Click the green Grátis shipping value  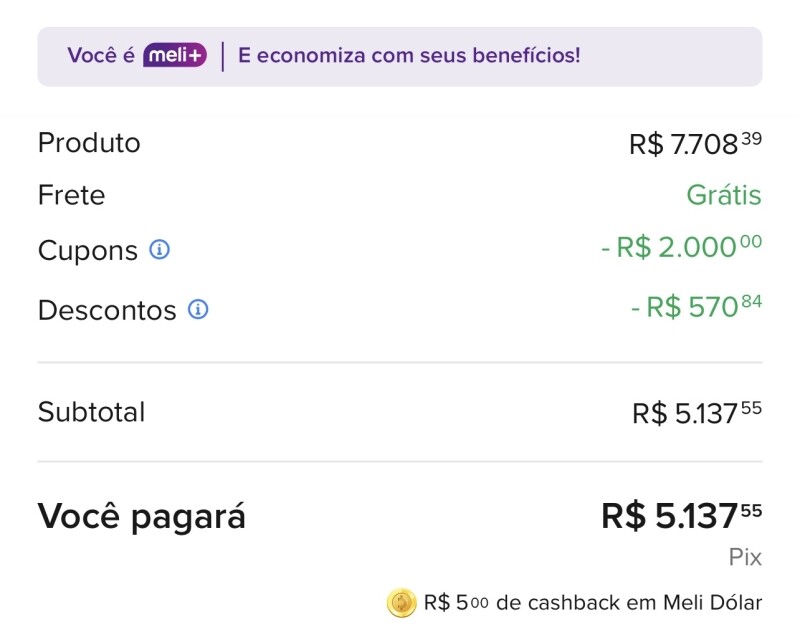point(724,195)
